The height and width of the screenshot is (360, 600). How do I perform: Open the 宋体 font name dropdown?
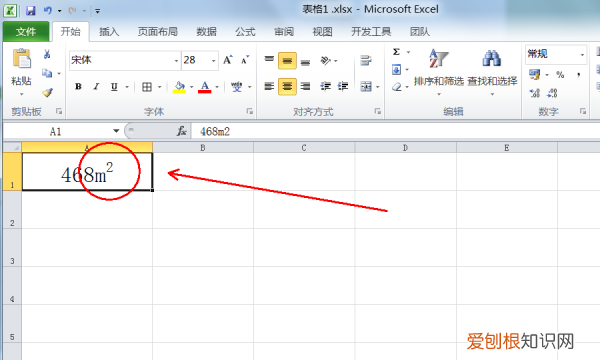tap(176, 60)
